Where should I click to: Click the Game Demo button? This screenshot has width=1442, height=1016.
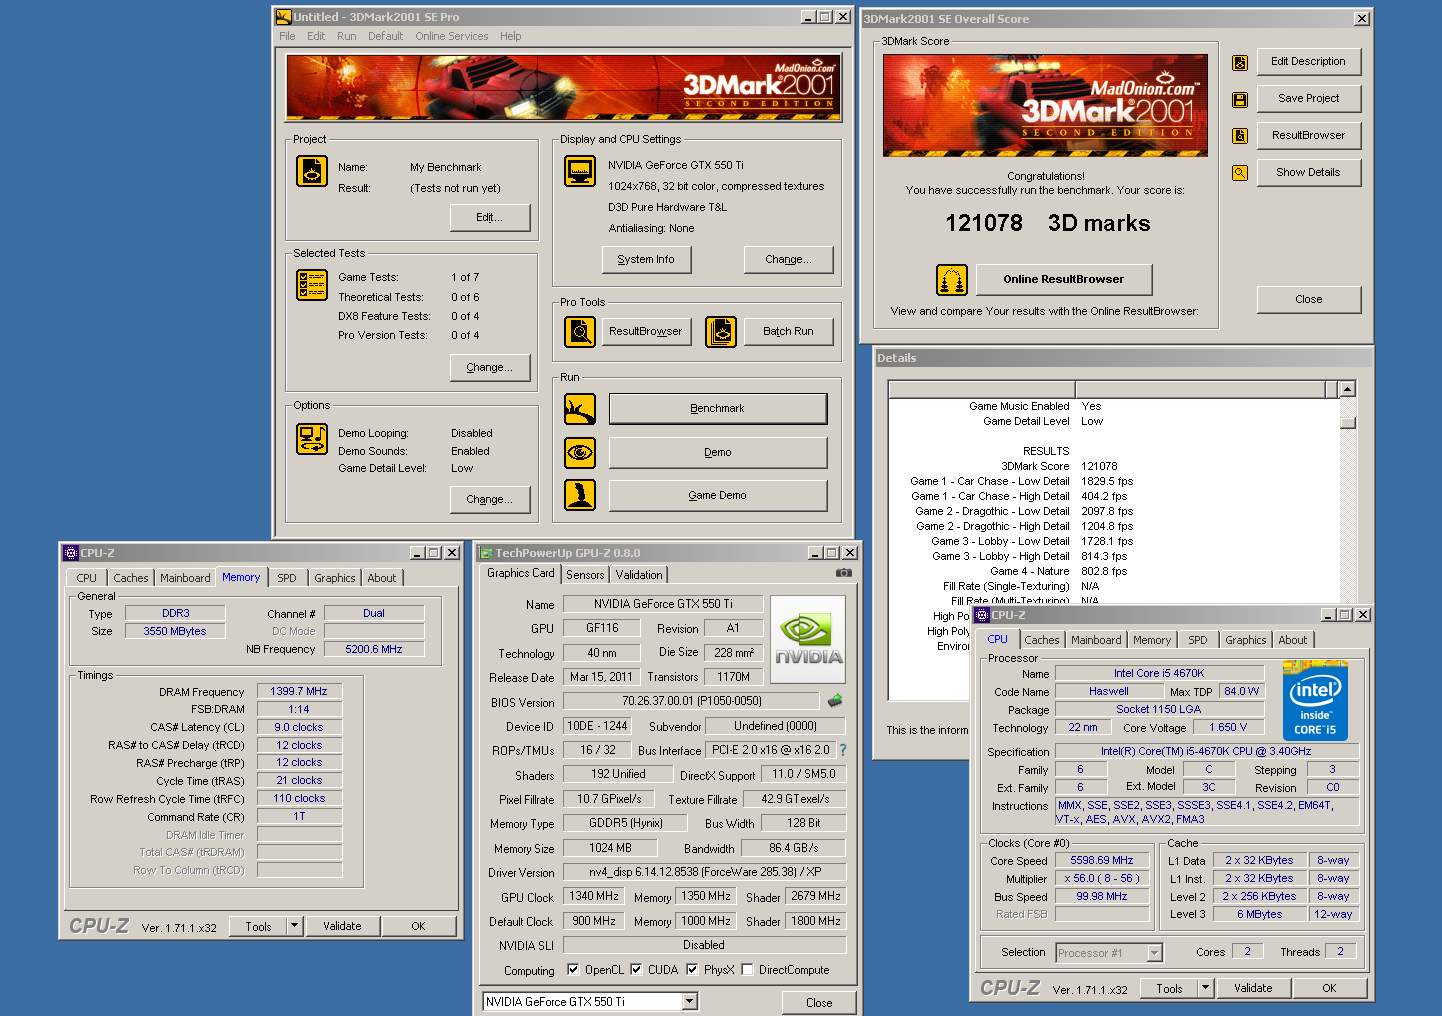(x=718, y=496)
